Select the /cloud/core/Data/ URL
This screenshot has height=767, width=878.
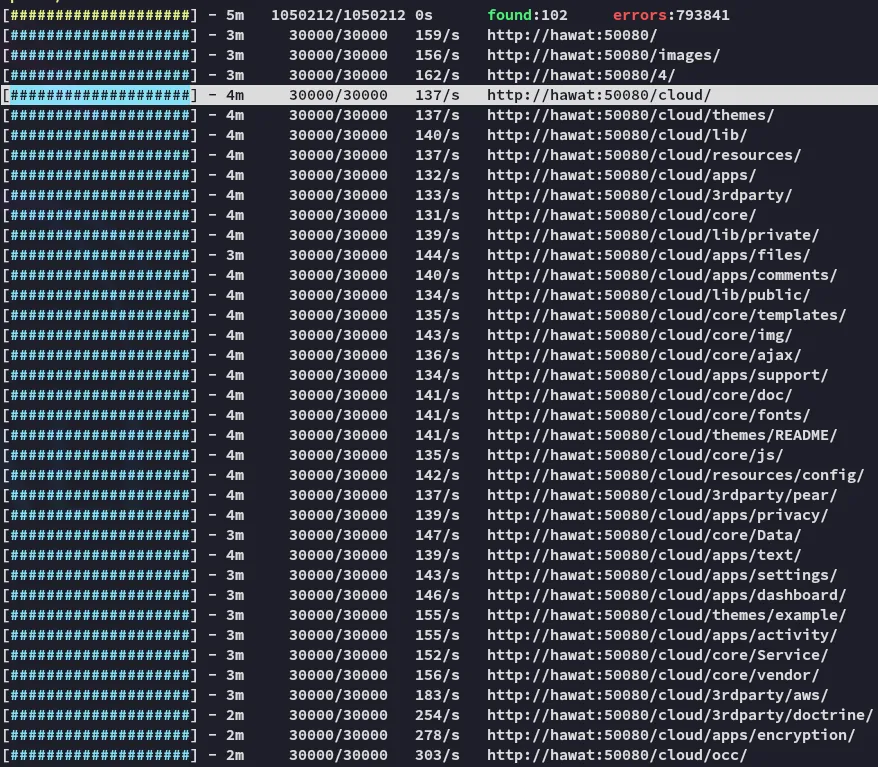coord(644,535)
